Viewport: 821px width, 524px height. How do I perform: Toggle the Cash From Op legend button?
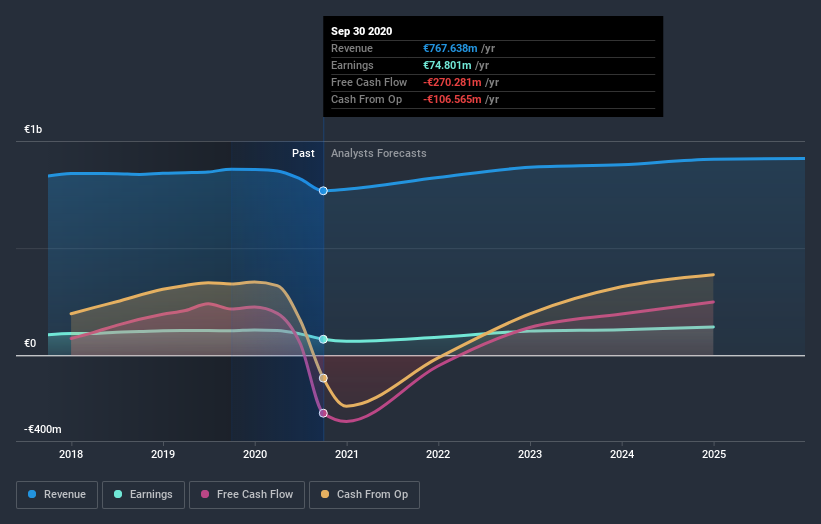point(364,495)
